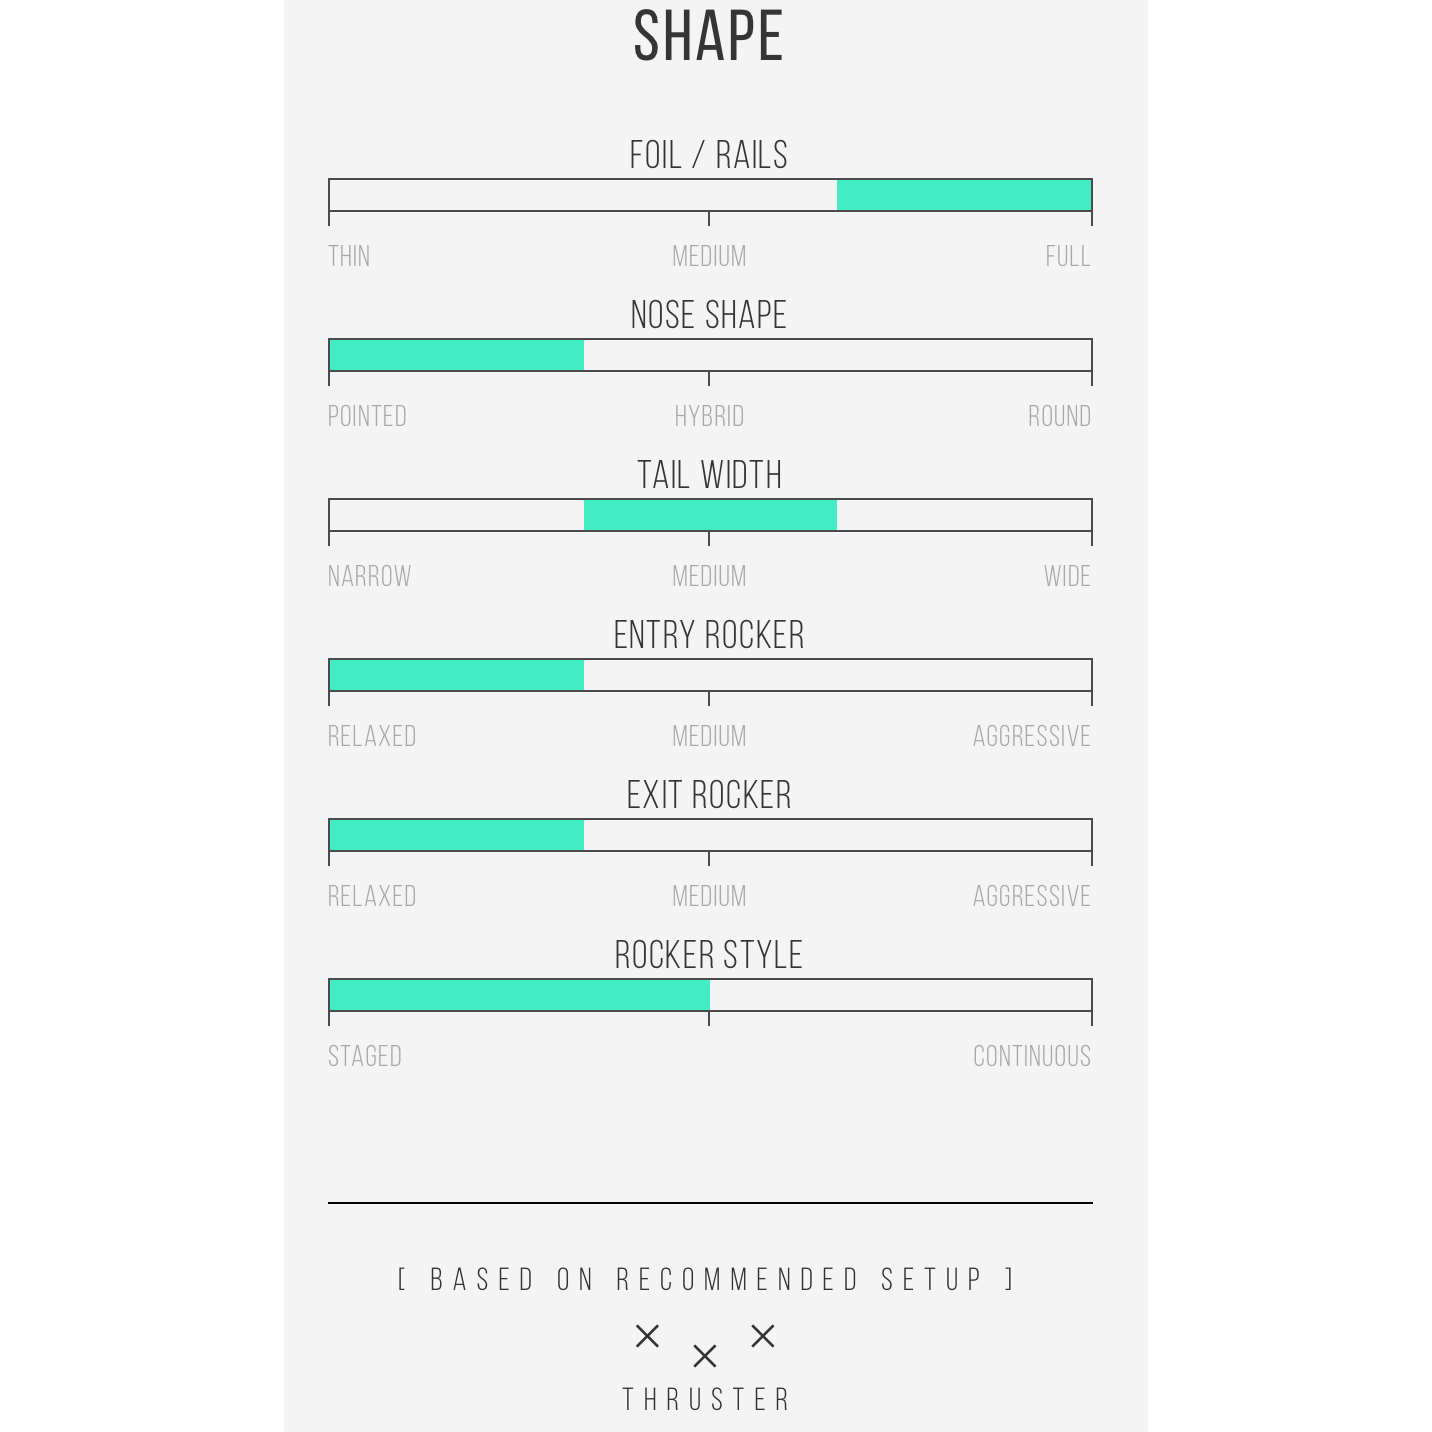This screenshot has width=1432, height=1432.
Task: Select the FULL label under Foil / Rails
Action: click(x=1067, y=257)
